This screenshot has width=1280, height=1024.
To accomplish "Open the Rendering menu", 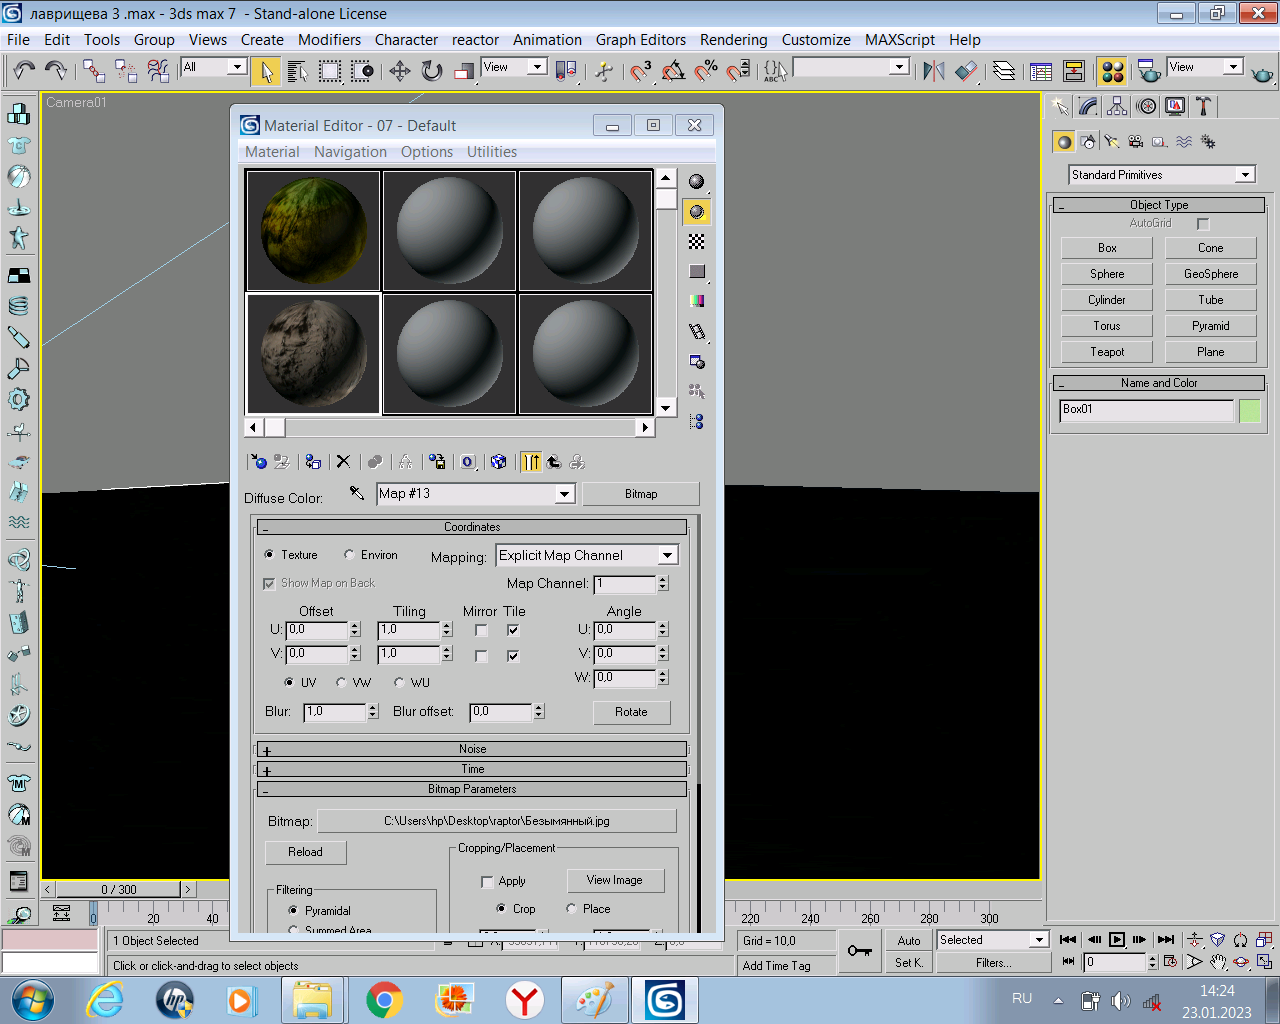I will pos(733,40).
